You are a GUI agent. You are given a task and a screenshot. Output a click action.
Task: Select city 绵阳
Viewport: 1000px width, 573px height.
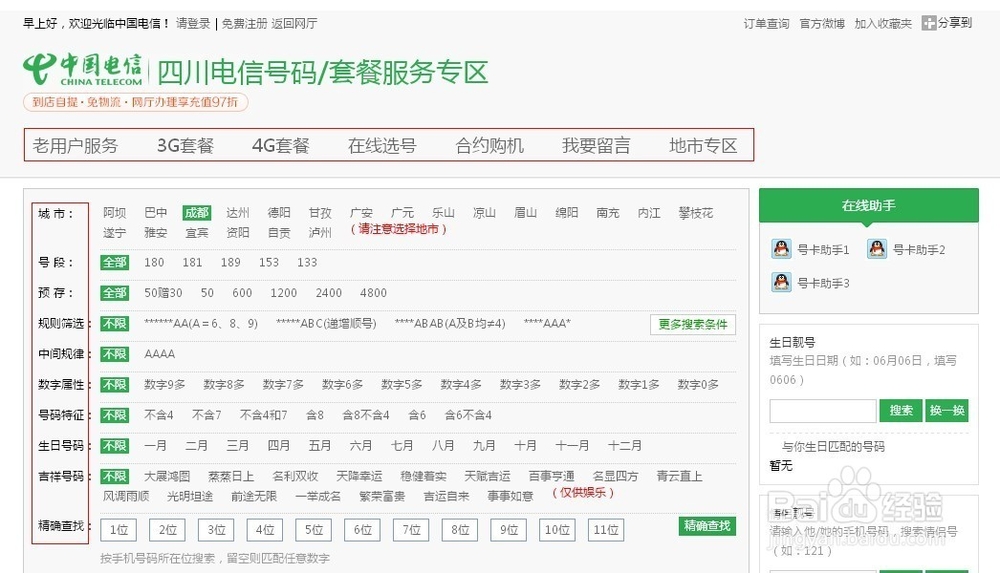click(566, 212)
